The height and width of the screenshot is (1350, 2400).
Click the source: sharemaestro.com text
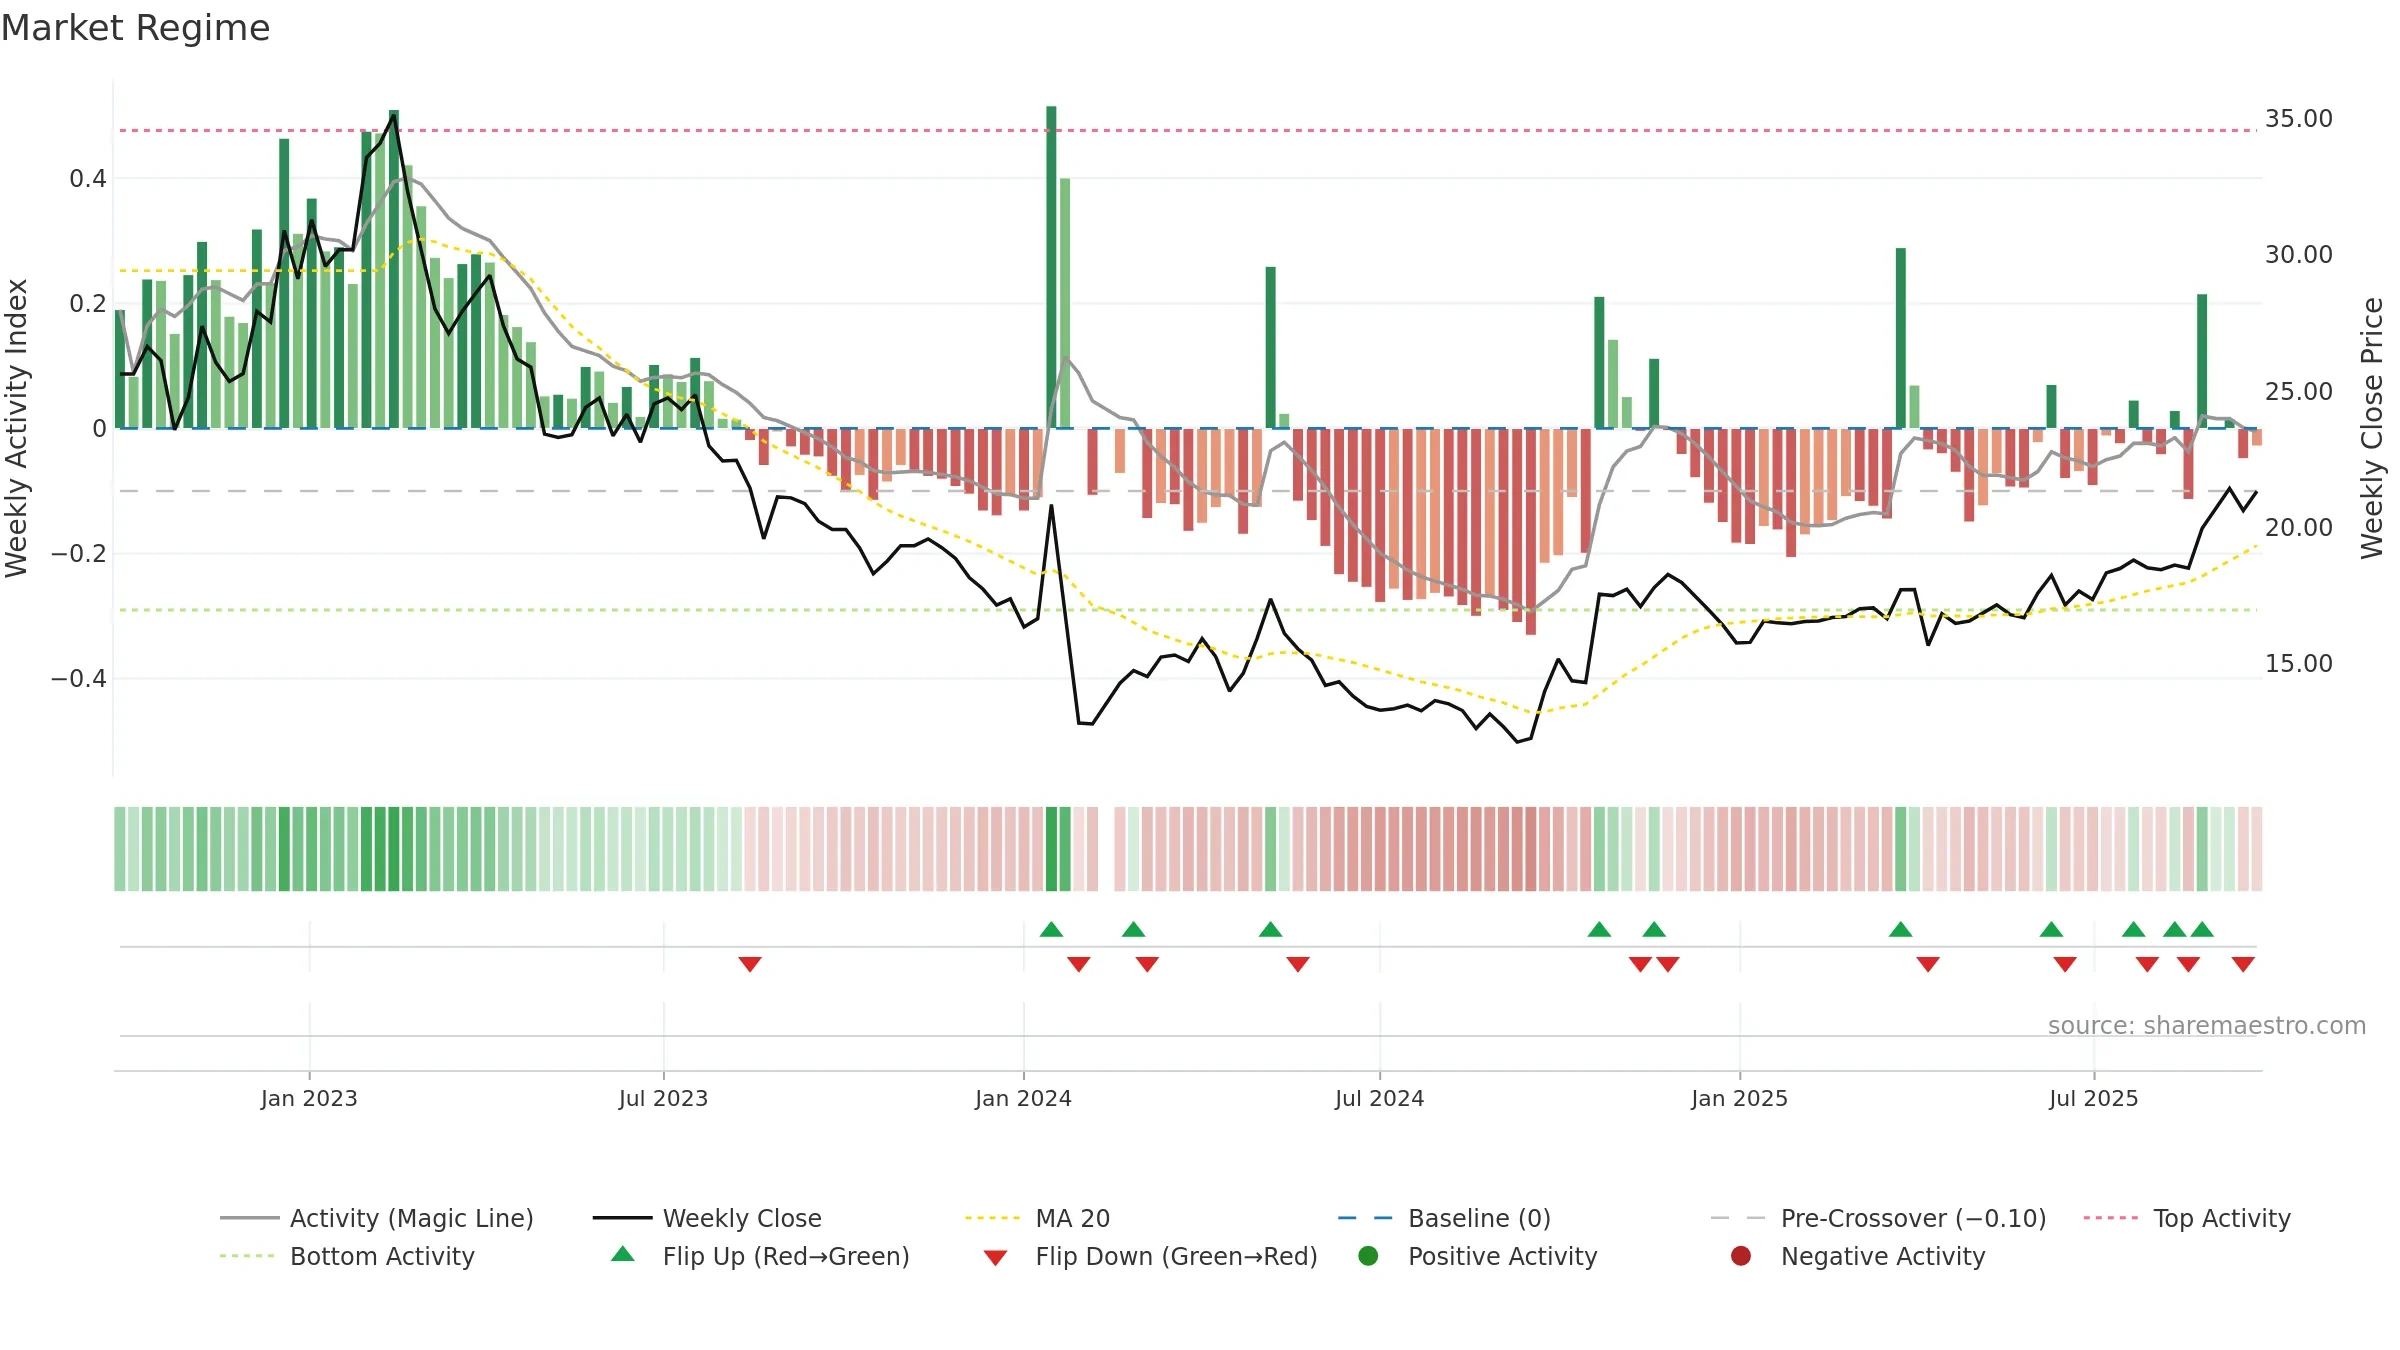[2207, 1026]
